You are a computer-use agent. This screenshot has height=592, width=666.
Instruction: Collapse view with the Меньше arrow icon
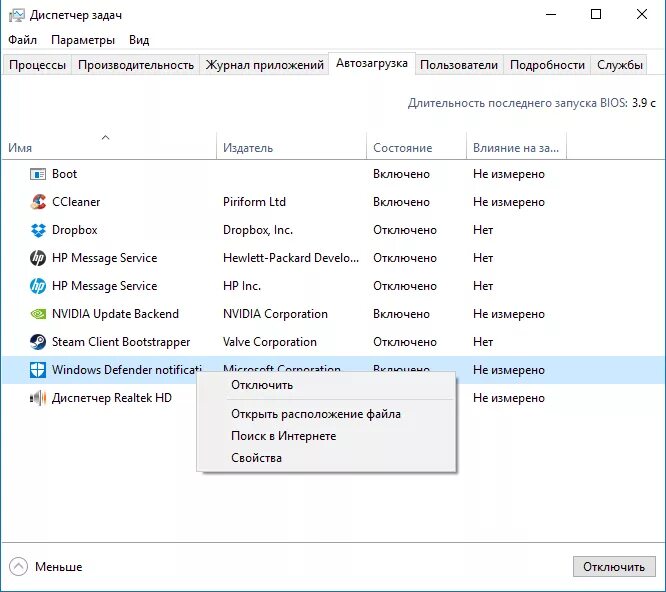coord(18,567)
